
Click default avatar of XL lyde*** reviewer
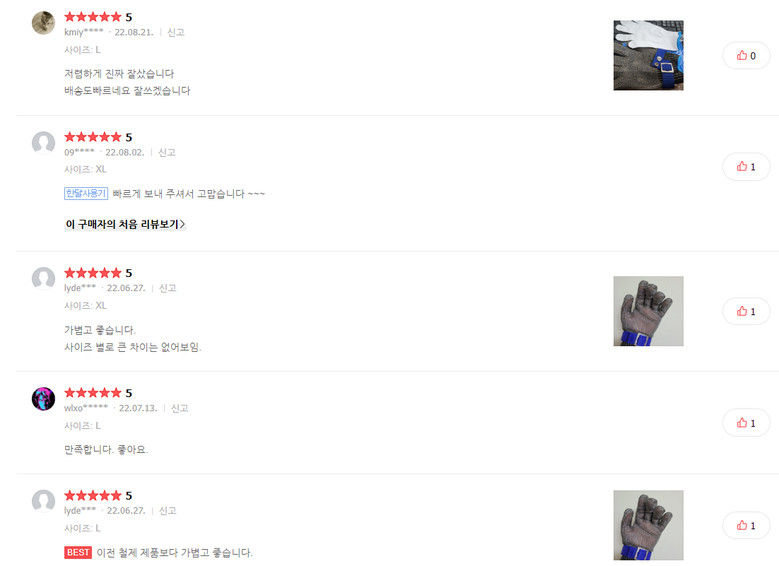[43, 279]
